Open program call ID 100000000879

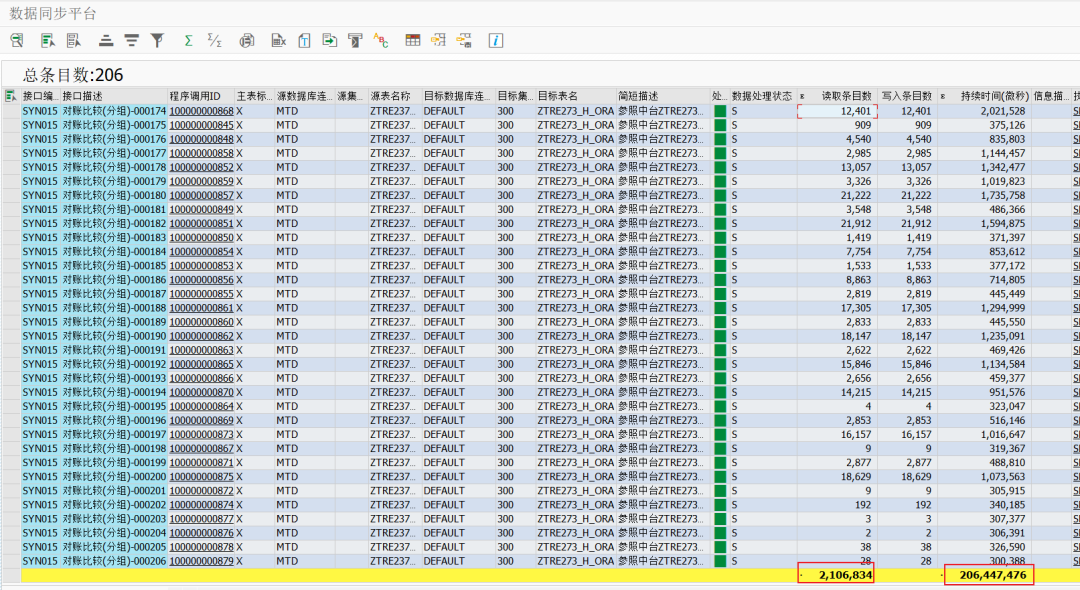coord(202,561)
